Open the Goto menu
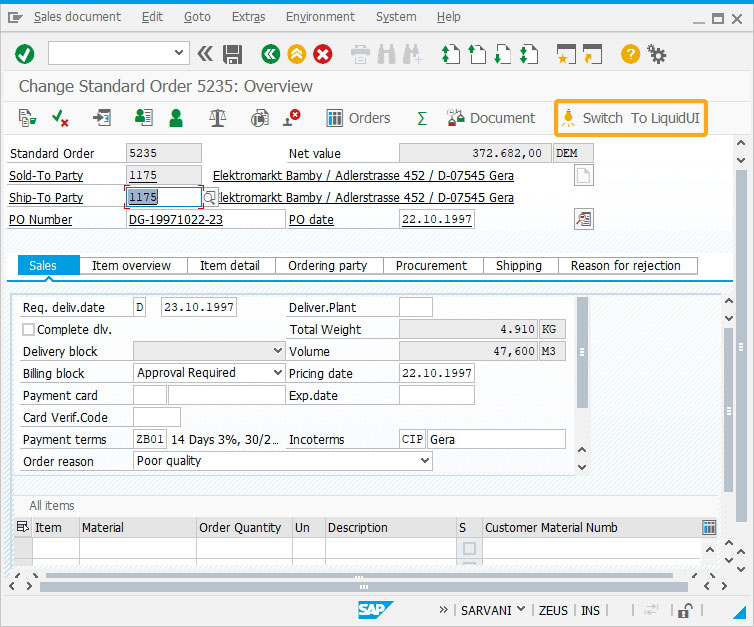 (197, 17)
